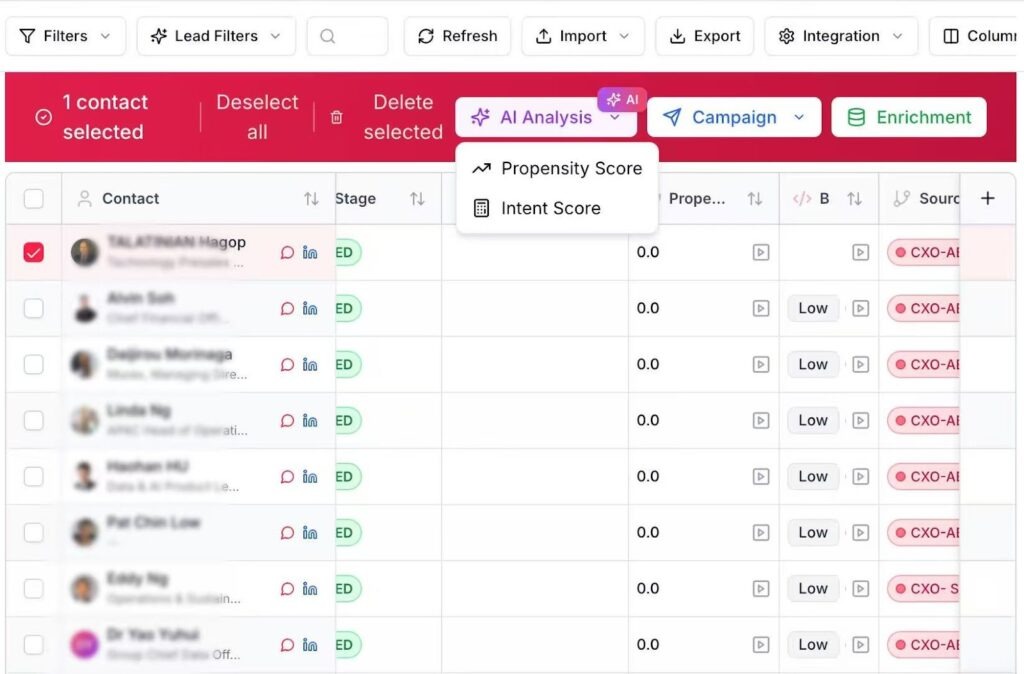Open the Campaign dropdown

(733, 118)
